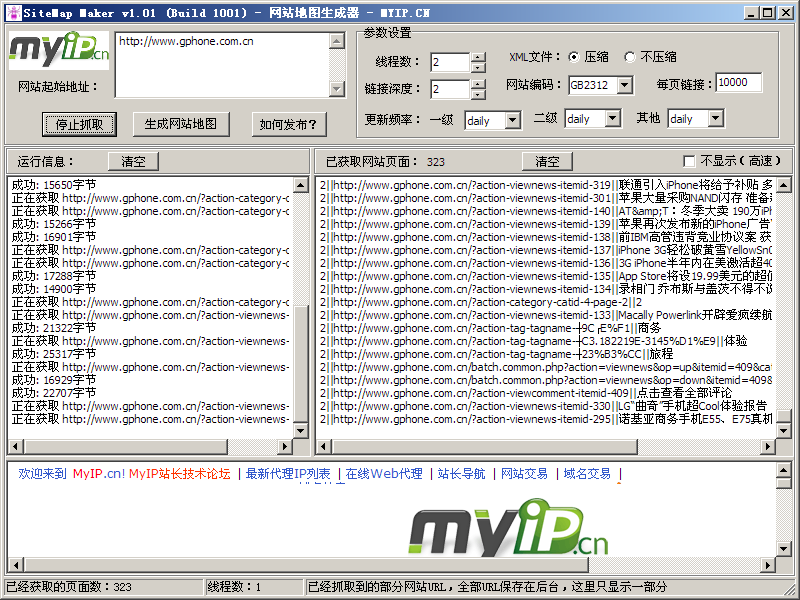The height and width of the screenshot is (600, 800).
Task: Click the MyIP.cn logo at top left
Action: click(59, 51)
